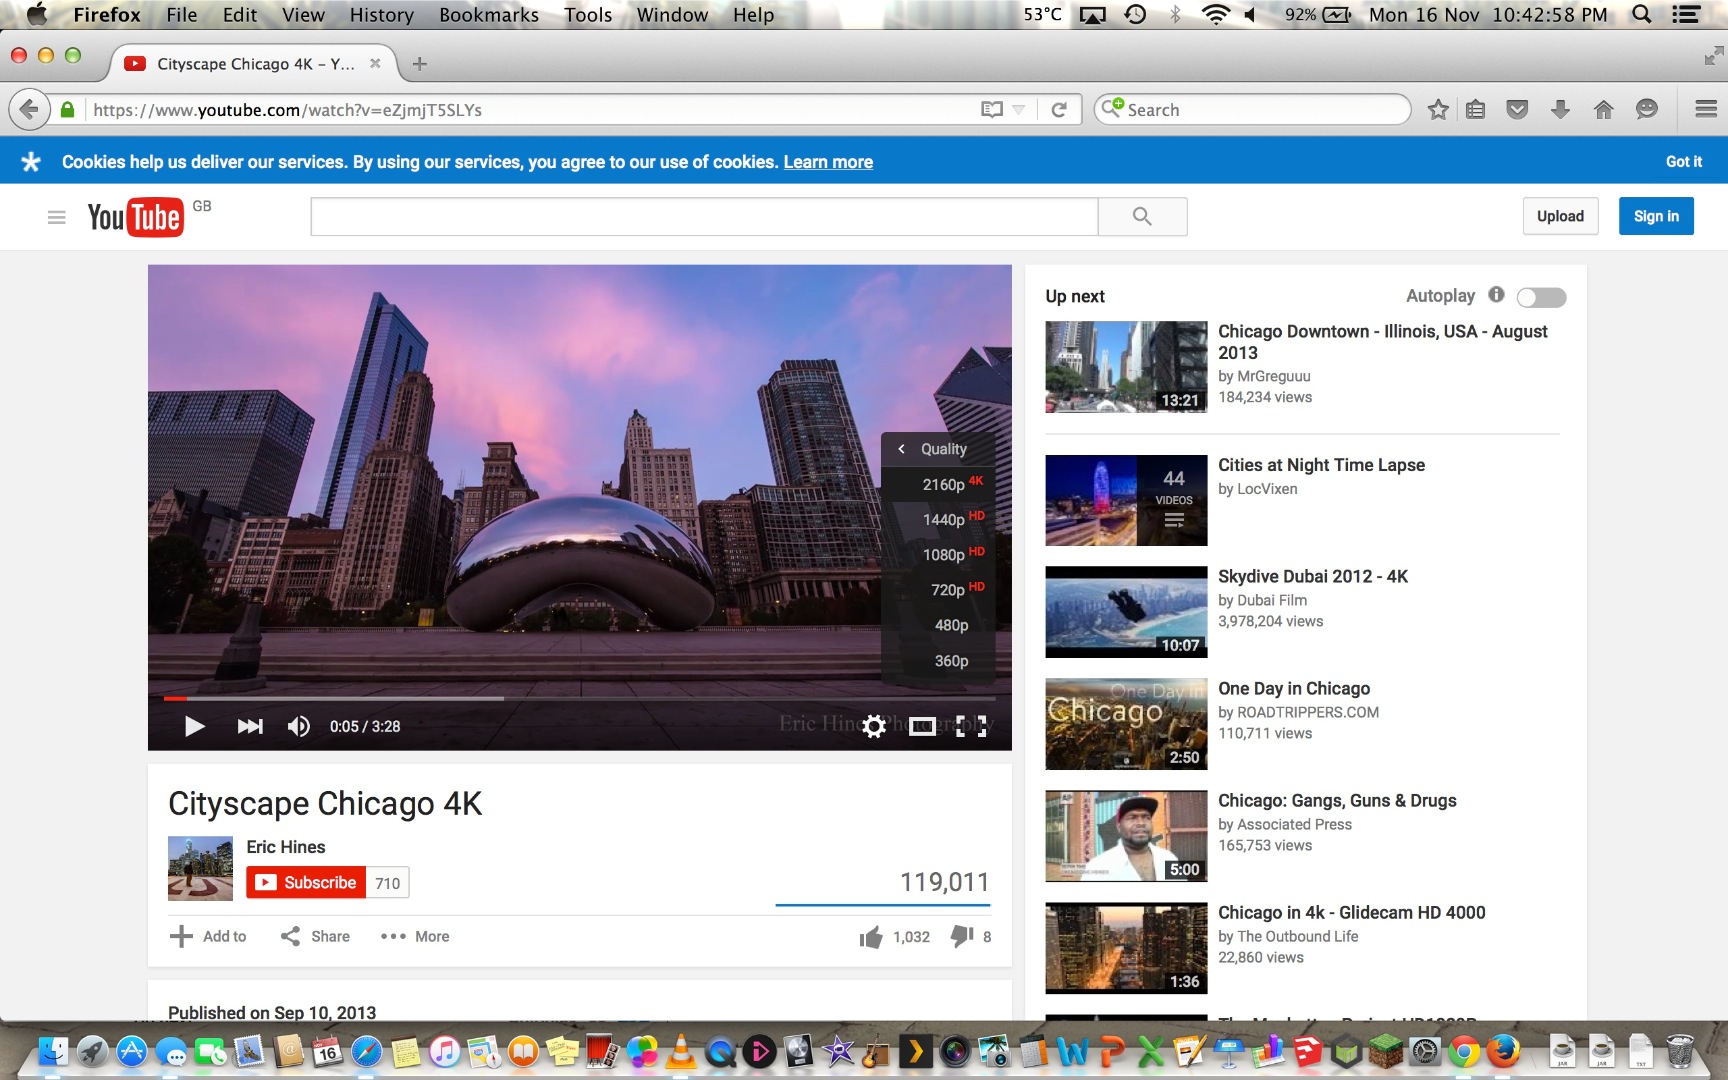Toggle full screen video playback

click(x=971, y=726)
